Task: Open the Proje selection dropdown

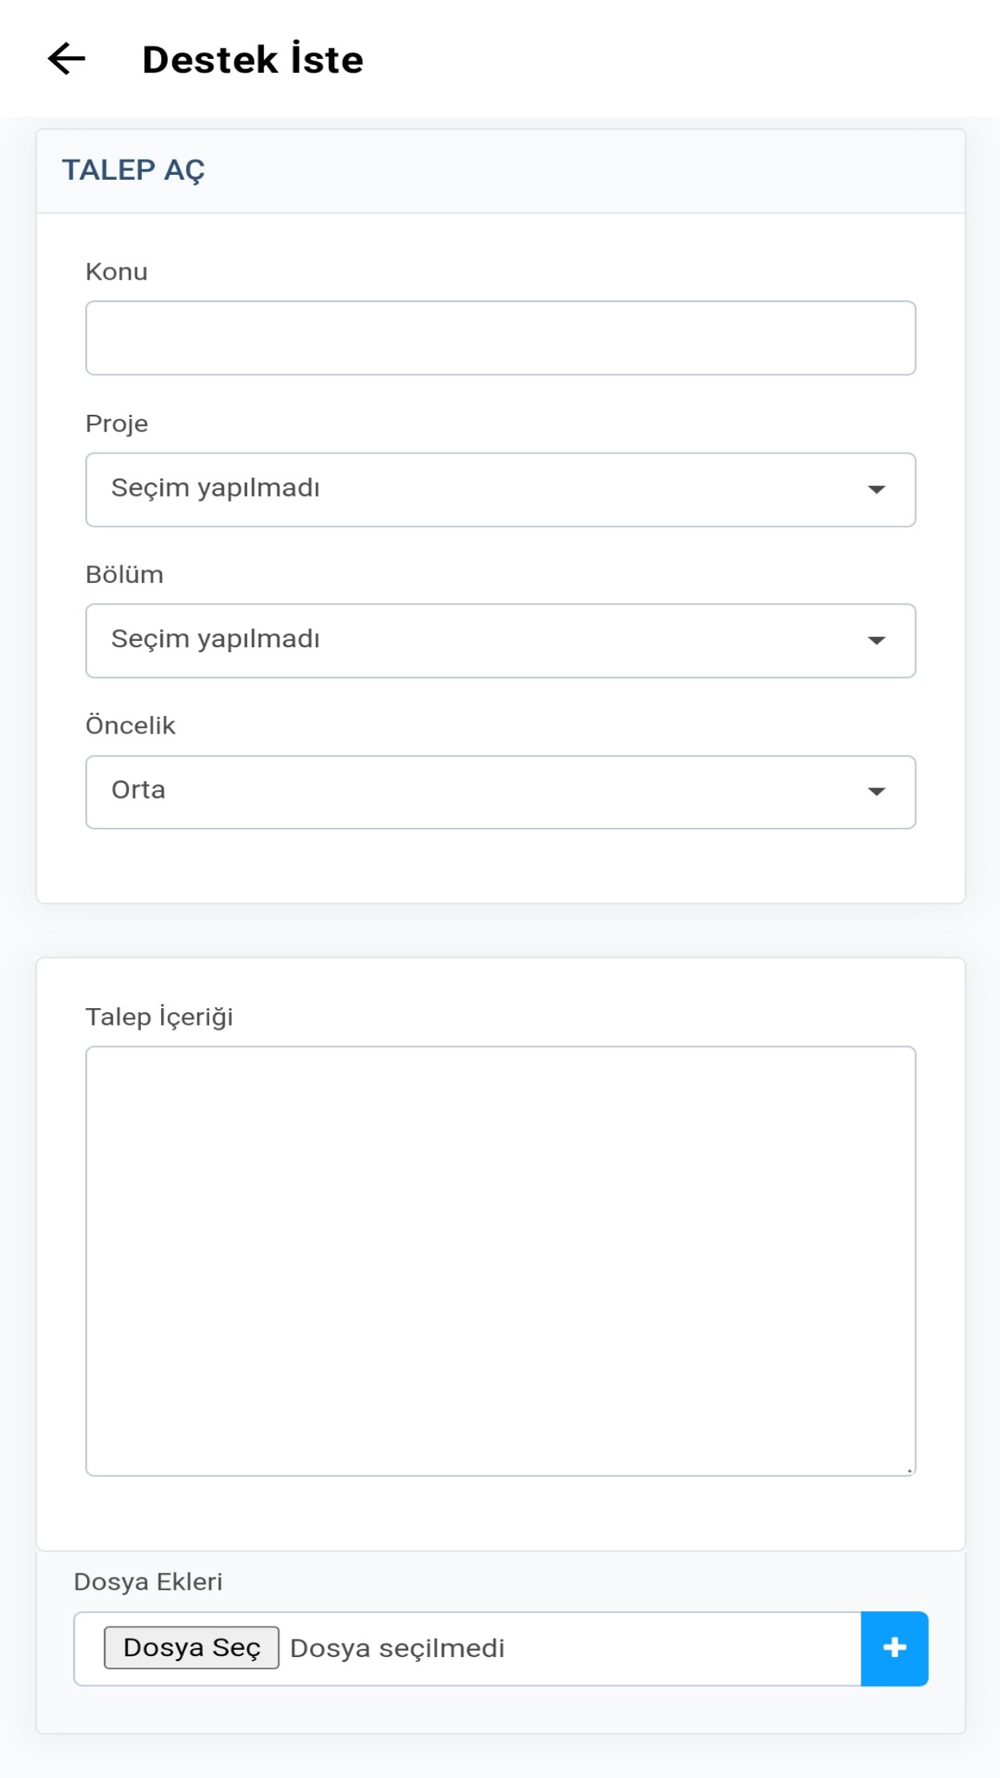Action: click(x=480, y=490)
